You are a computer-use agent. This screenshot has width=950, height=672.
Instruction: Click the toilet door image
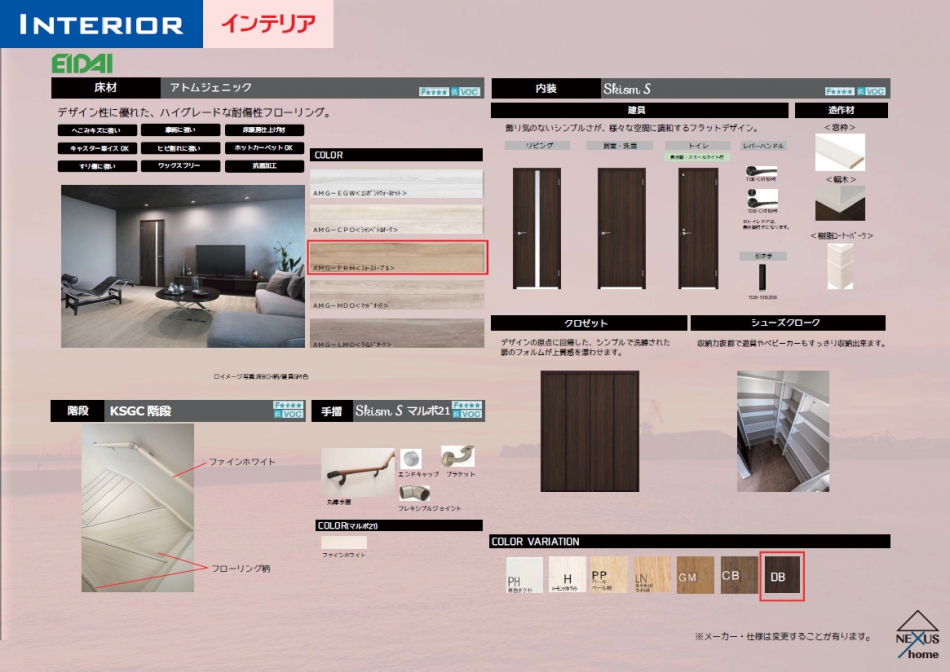(698, 228)
